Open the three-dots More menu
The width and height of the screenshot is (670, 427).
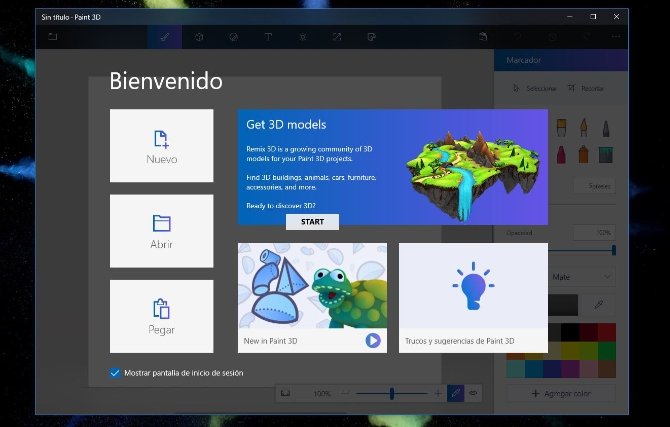click(616, 37)
